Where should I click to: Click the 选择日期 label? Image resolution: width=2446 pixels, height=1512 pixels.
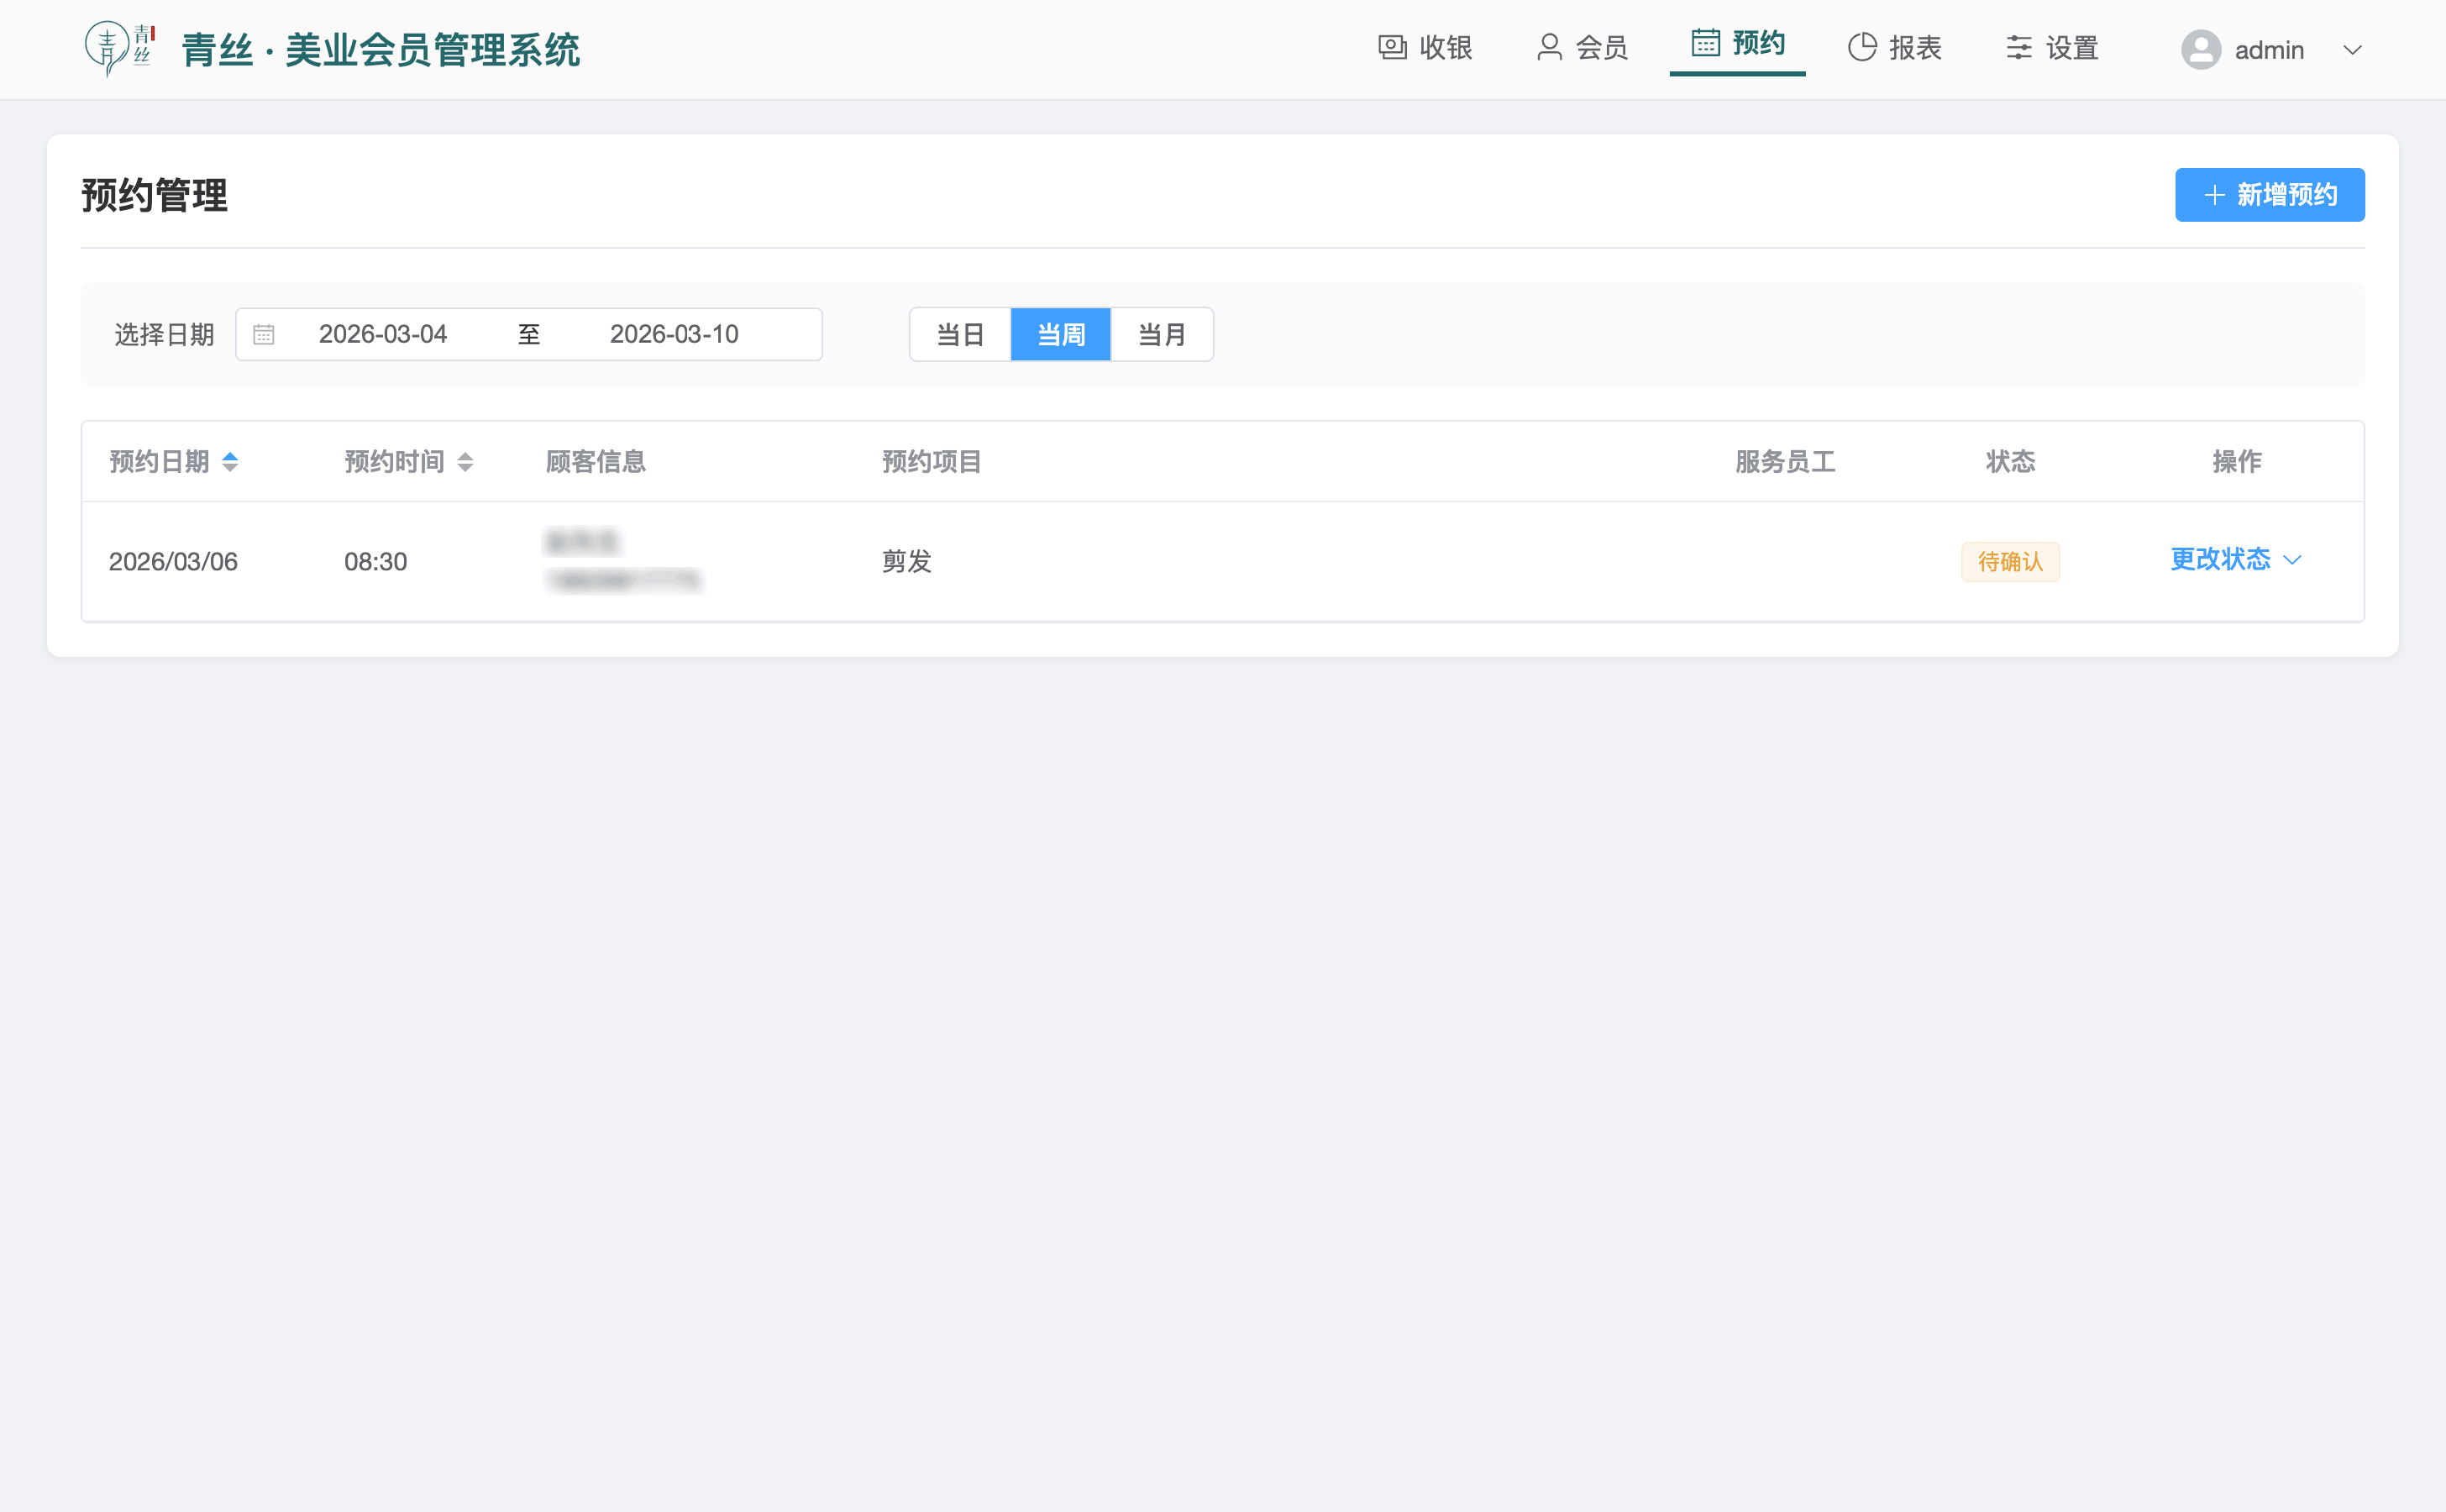164,334
